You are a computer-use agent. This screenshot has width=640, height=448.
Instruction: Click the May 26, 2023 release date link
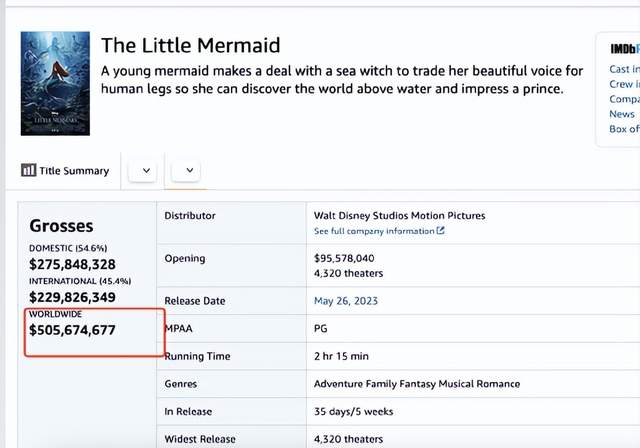[x=344, y=301]
